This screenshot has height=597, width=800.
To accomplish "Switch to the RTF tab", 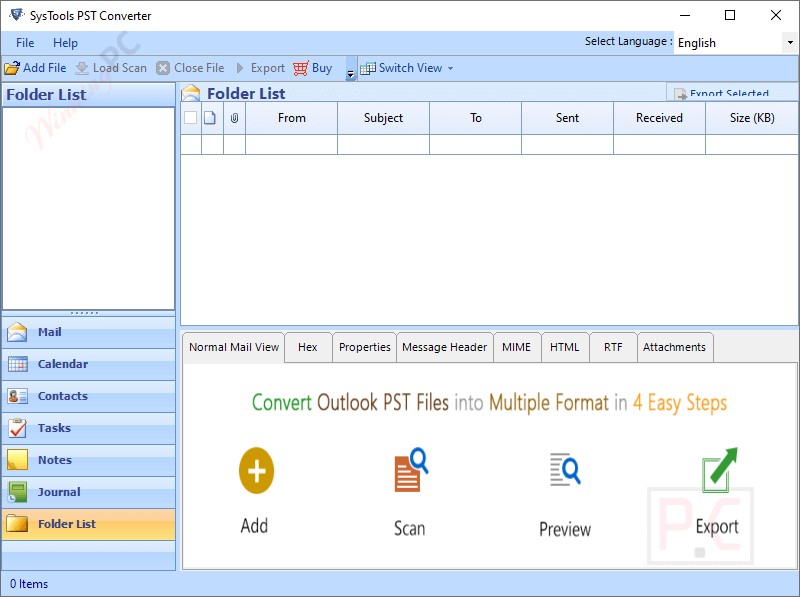I will (613, 347).
